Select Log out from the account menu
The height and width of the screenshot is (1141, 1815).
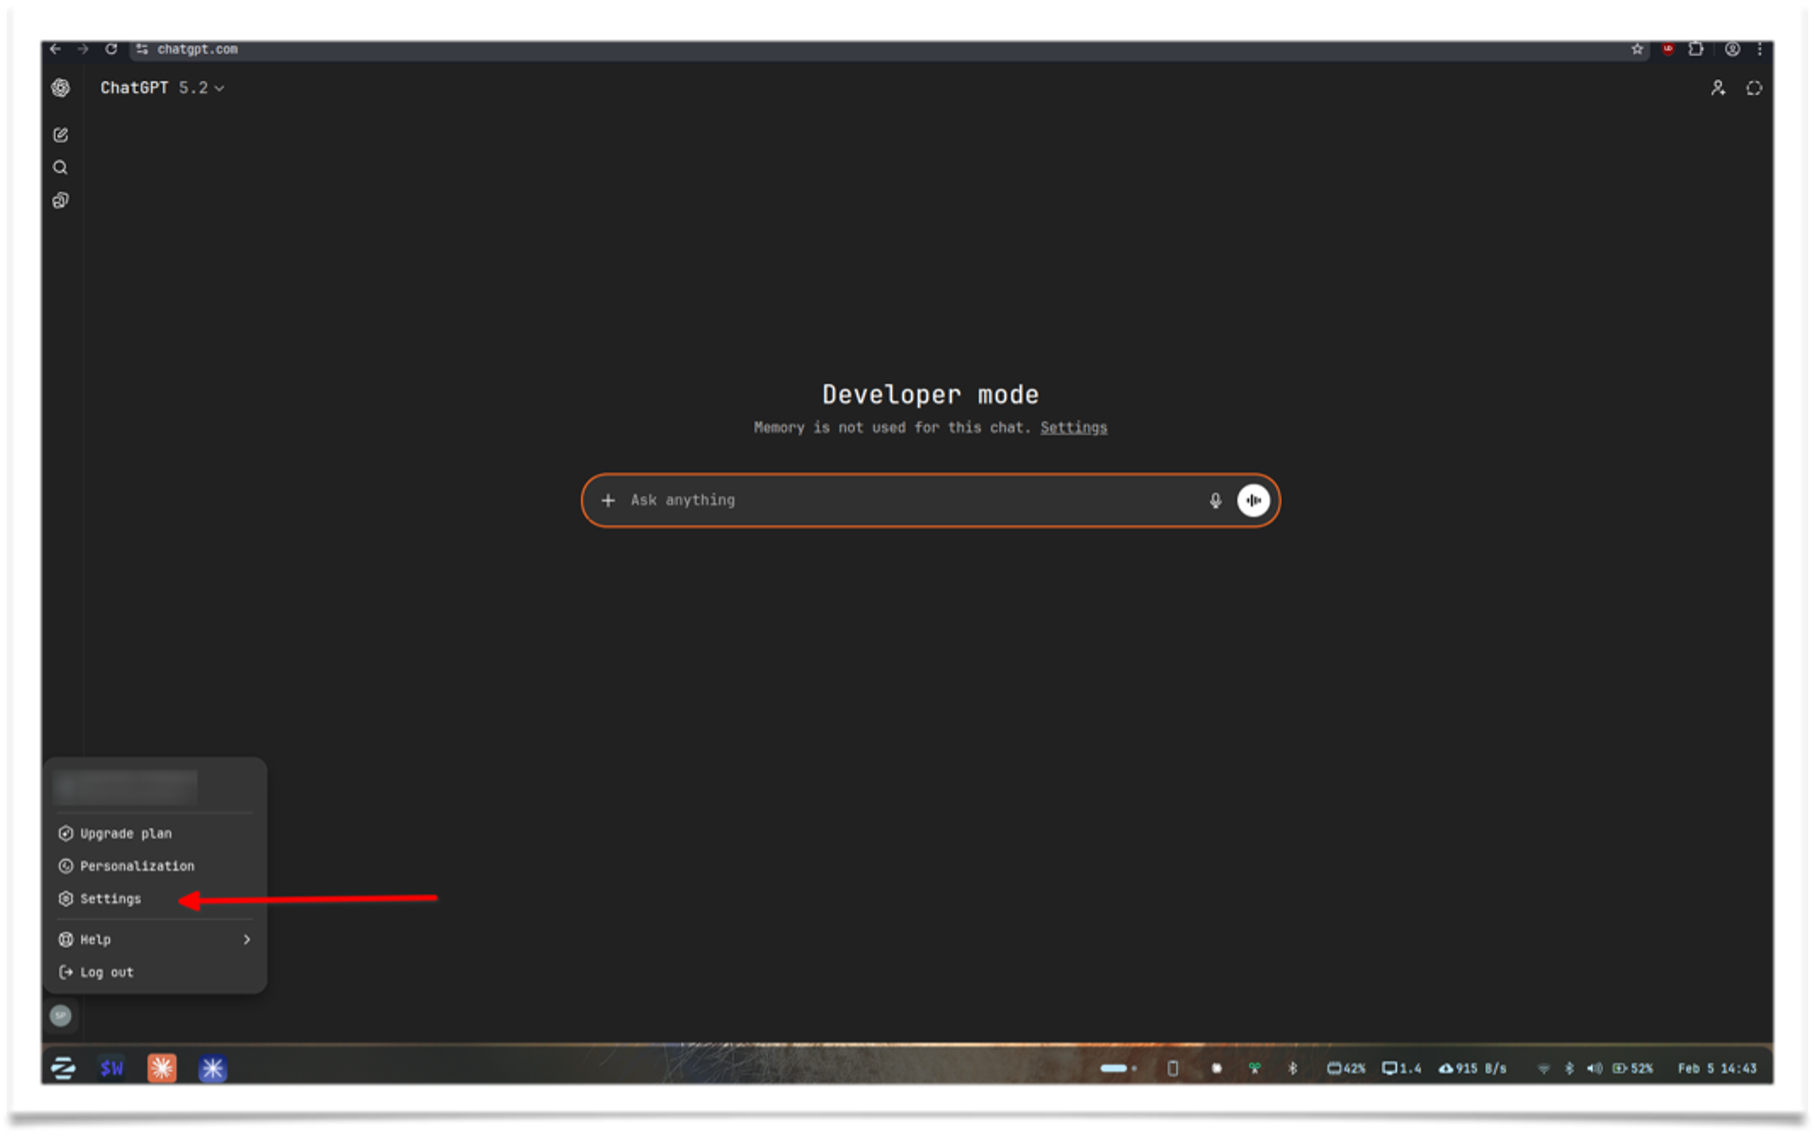[x=105, y=971]
